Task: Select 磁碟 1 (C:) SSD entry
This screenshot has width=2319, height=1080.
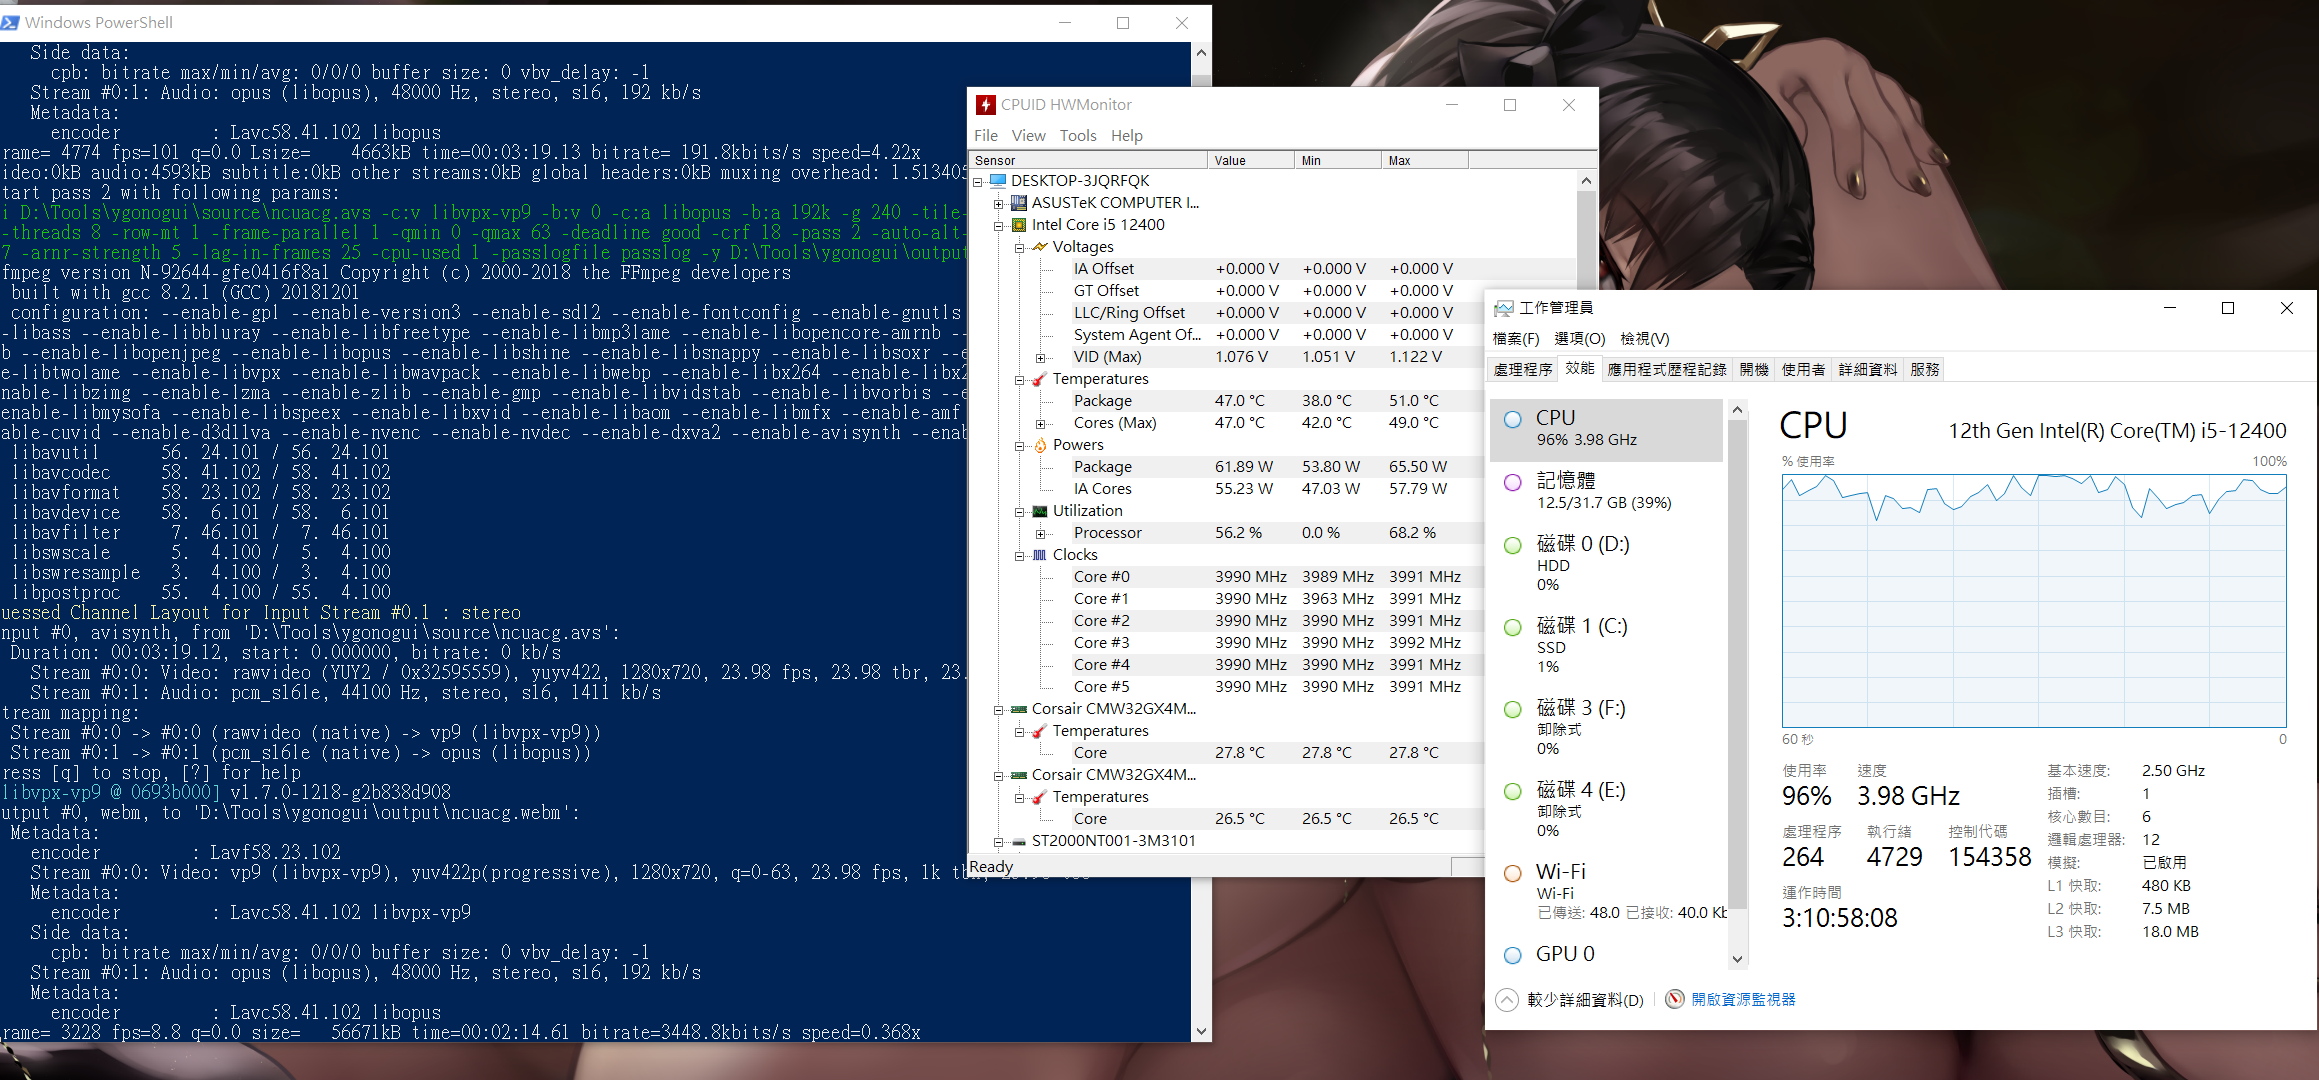Action: (1606, 646)
